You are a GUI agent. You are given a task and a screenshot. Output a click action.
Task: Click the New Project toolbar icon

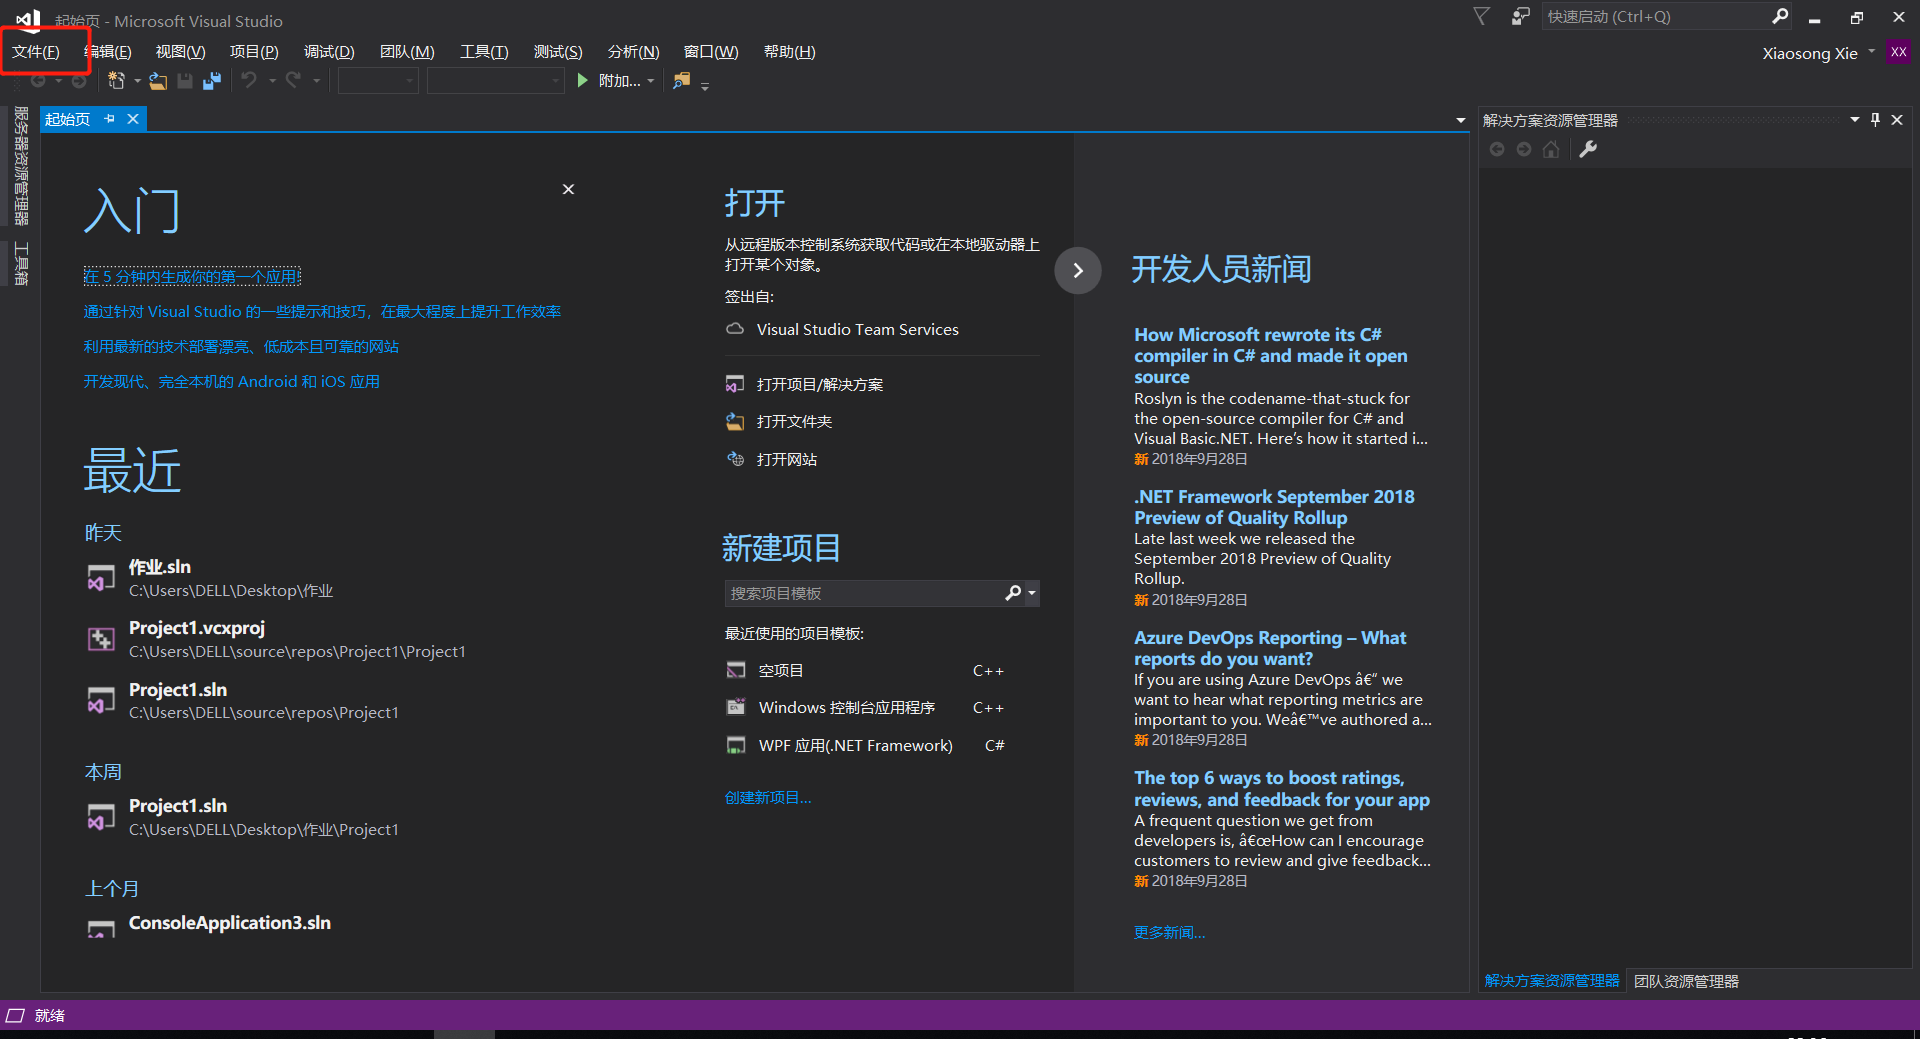(x=117, y=81)
